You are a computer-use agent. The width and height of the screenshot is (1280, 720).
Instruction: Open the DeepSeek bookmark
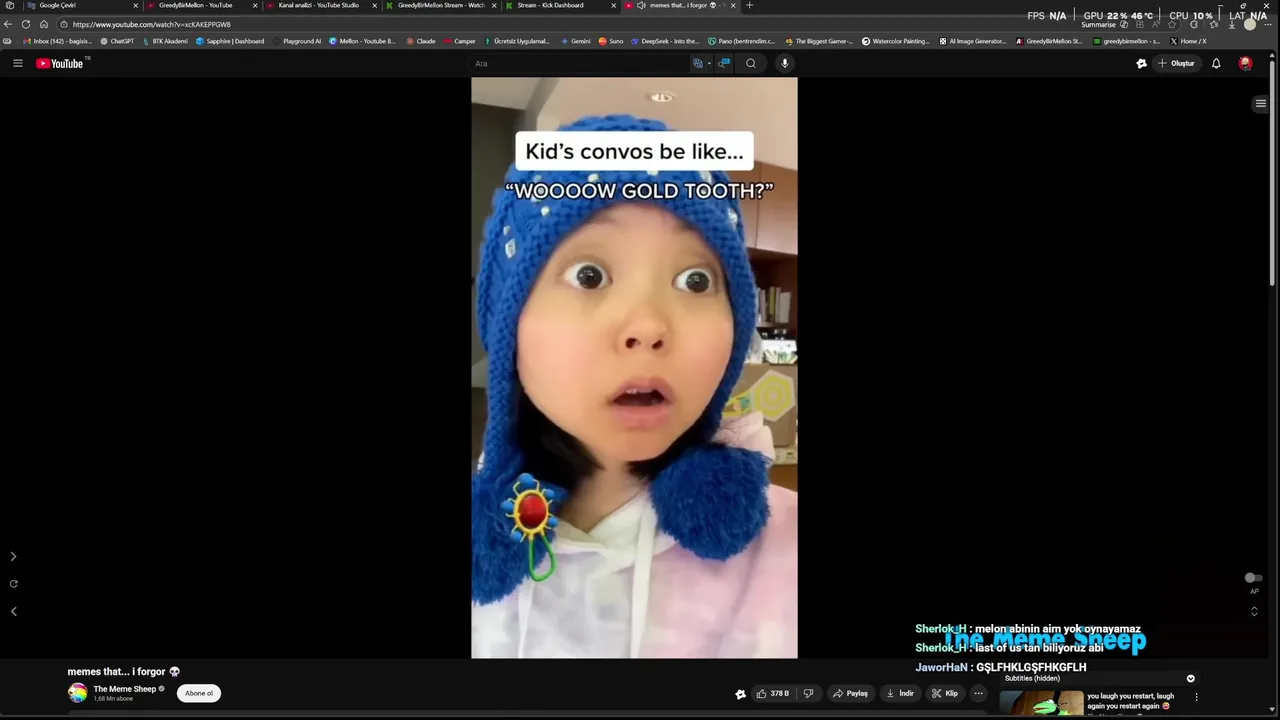665,41
